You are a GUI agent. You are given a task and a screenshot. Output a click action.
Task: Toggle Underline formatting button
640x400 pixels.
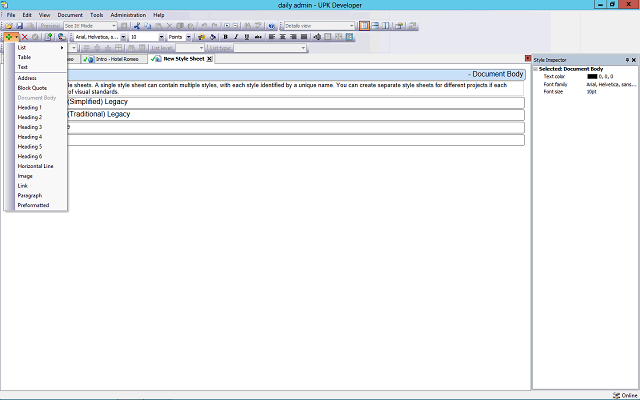pos(247,37)
